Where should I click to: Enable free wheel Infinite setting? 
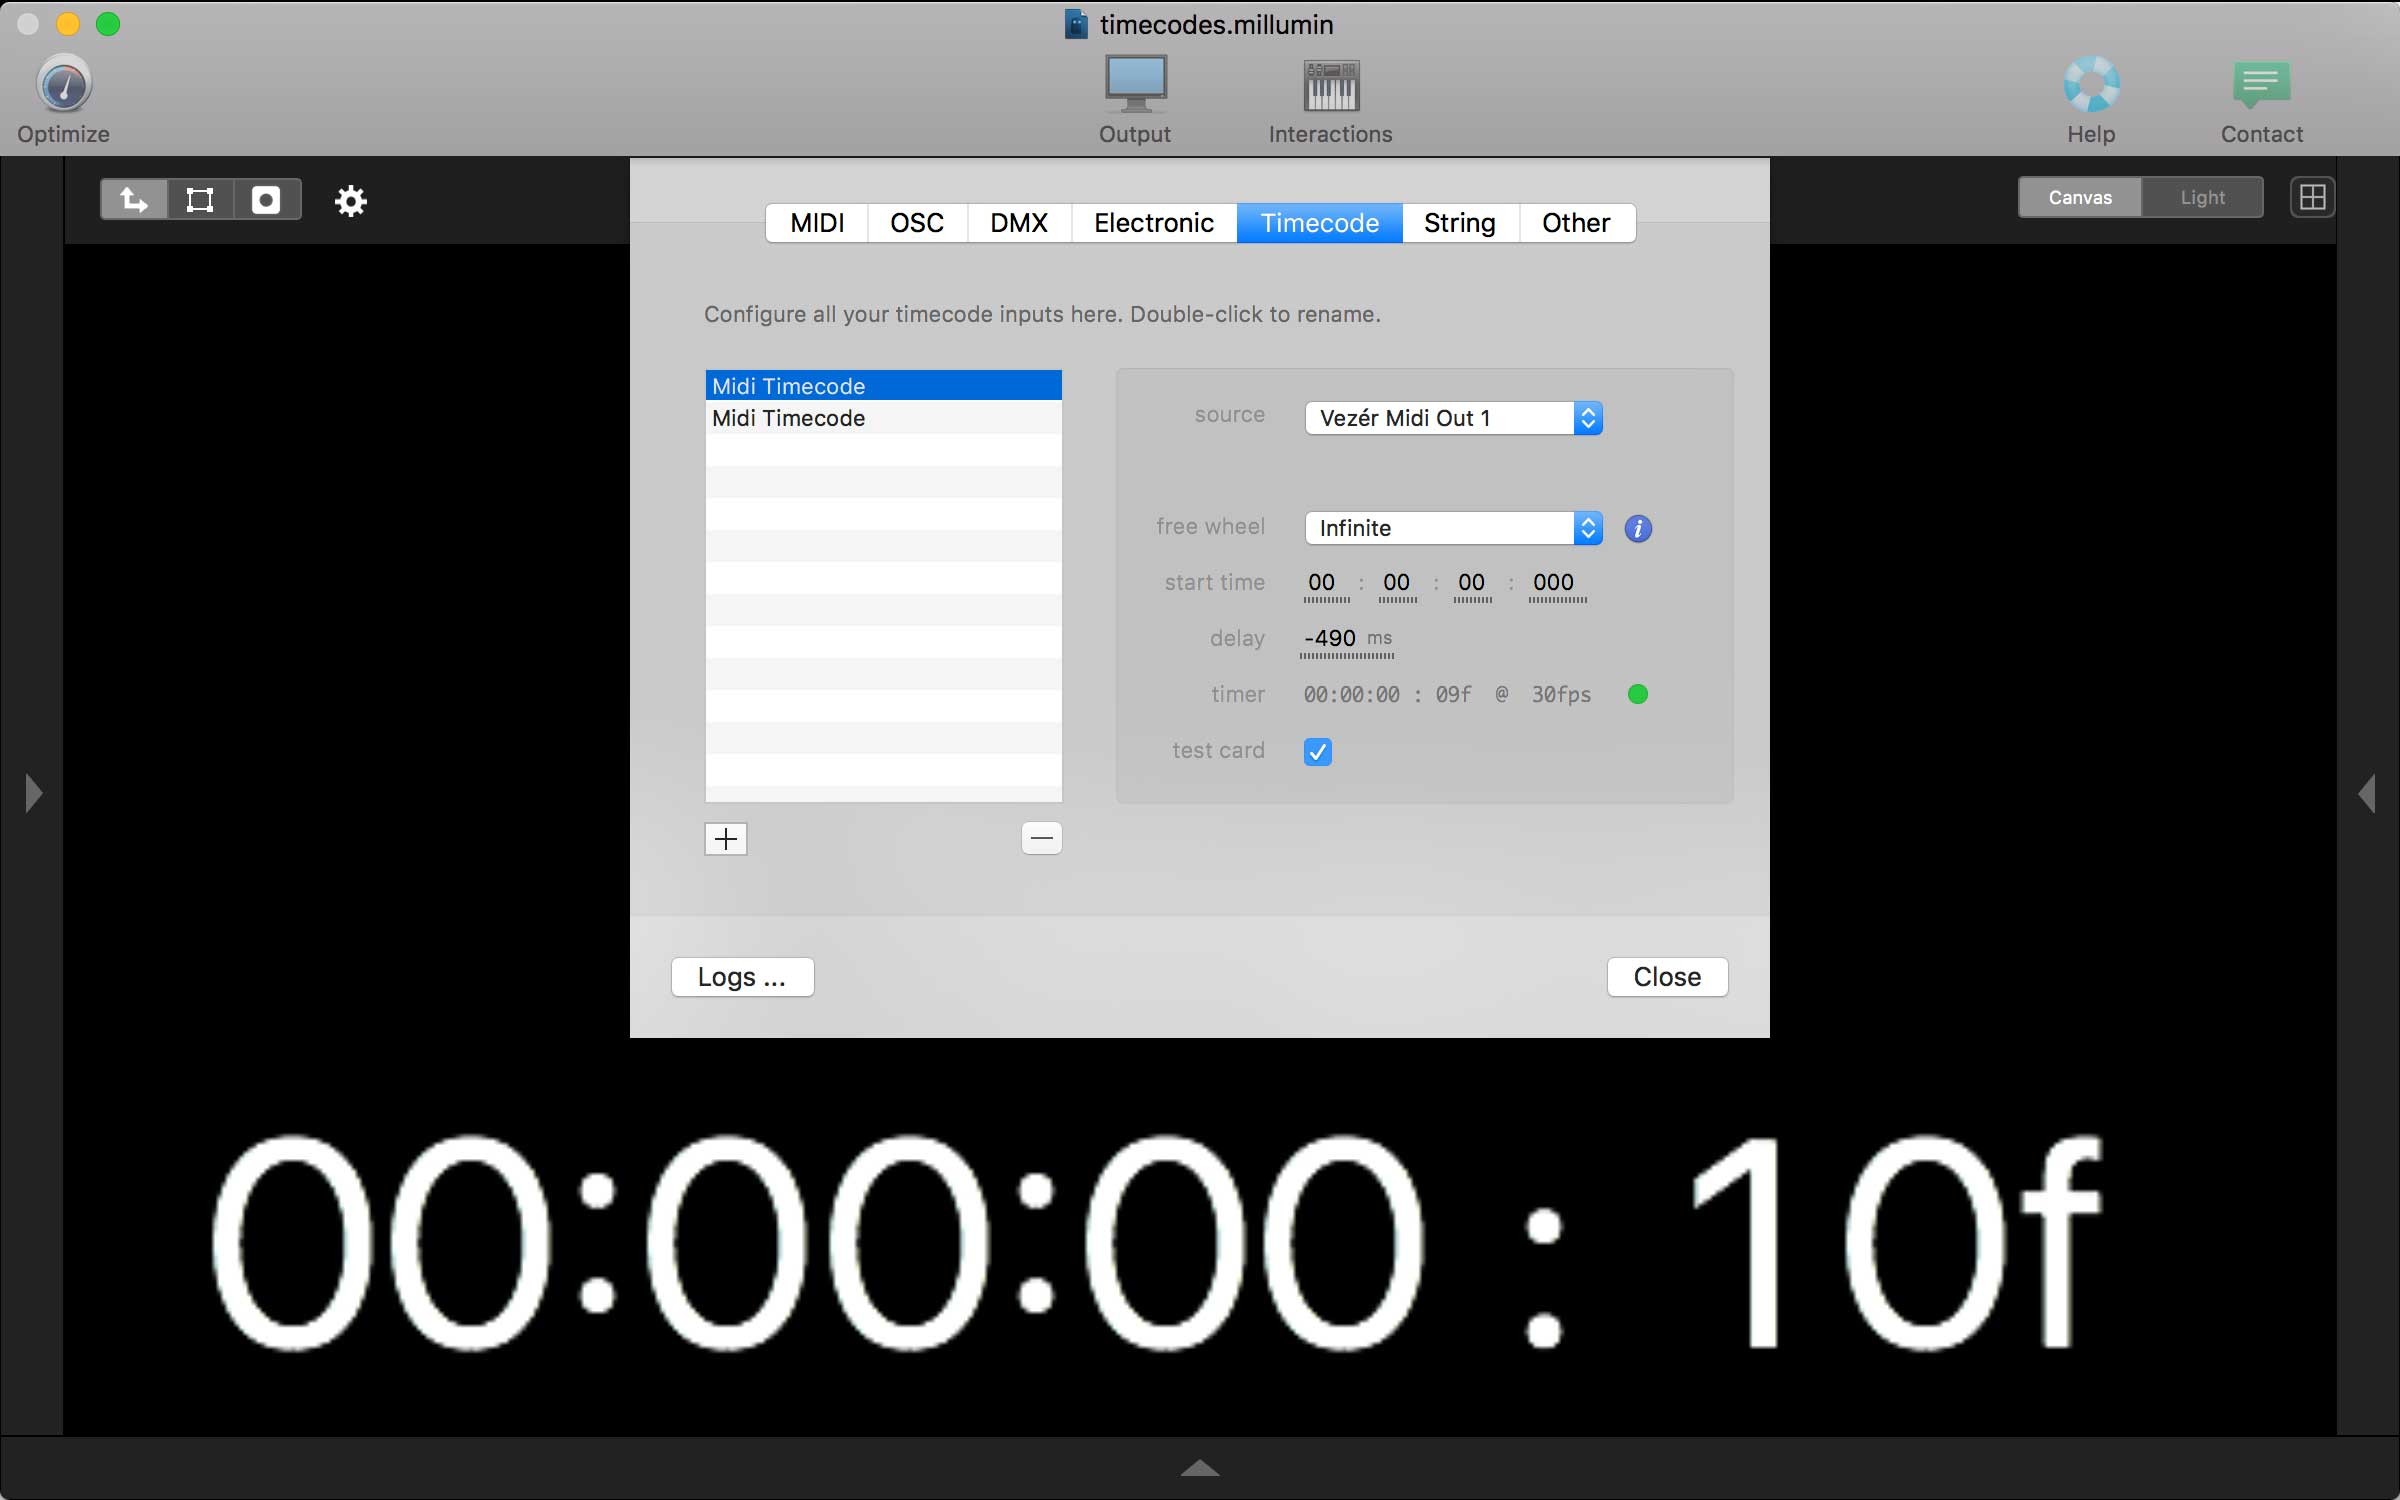coord(1451,527)
